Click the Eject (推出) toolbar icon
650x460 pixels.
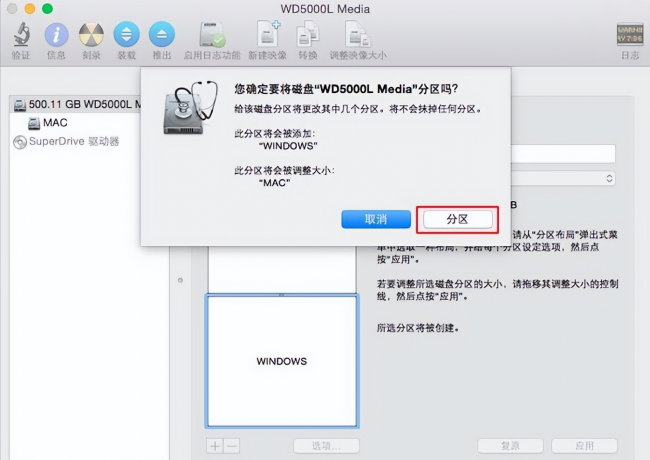pos(162,34)
